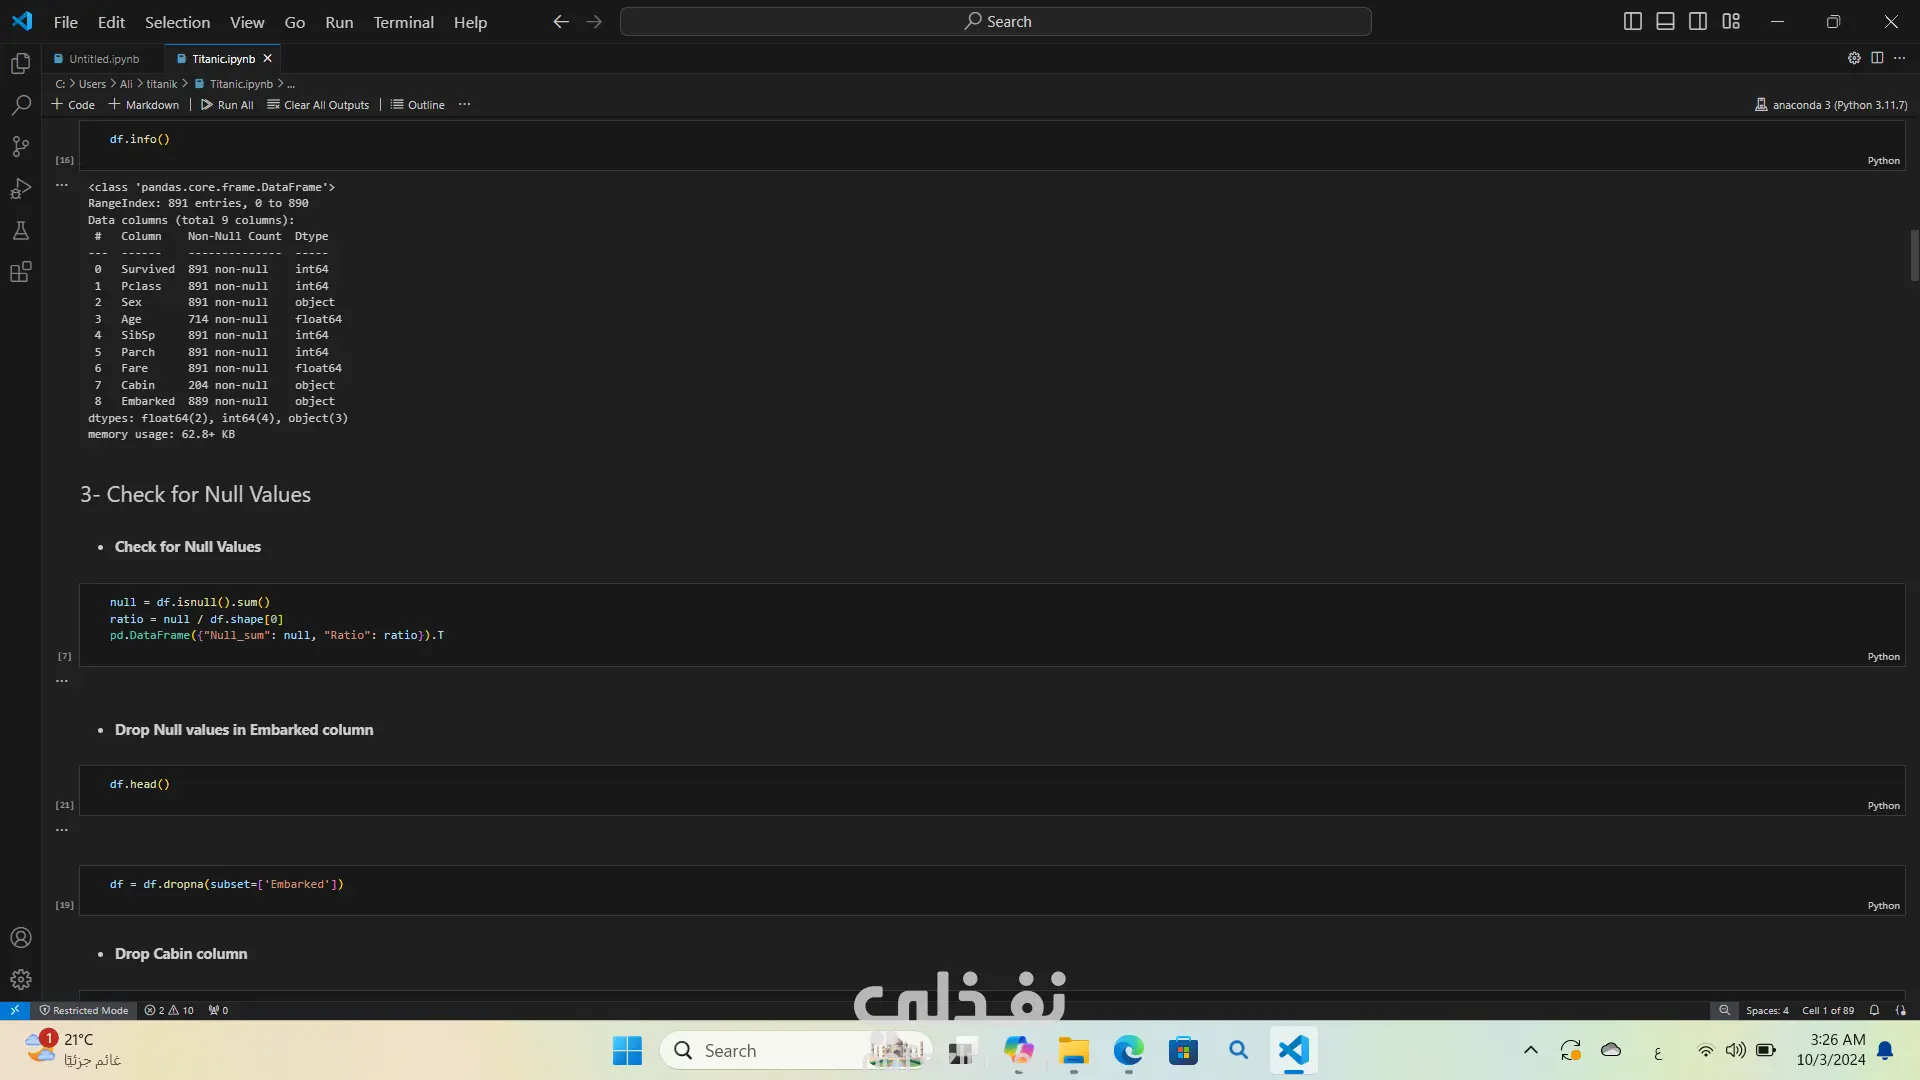The height and width of the screenshot is (1080, 1920).
Task: Click the vertical scrollbar thumb
Action: 1914,255
